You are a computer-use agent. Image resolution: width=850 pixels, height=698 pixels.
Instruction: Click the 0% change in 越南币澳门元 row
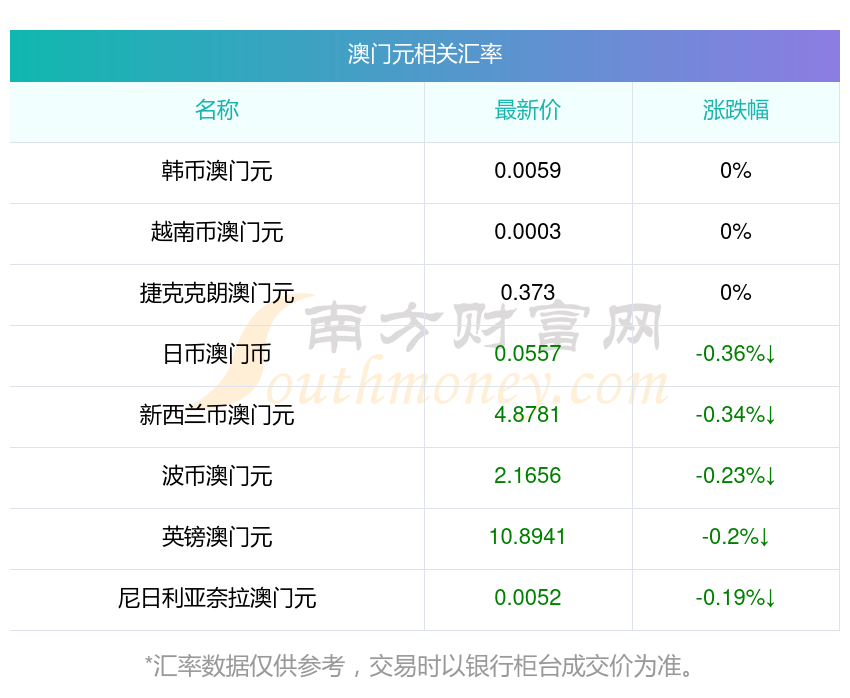(x=736, y=232)
